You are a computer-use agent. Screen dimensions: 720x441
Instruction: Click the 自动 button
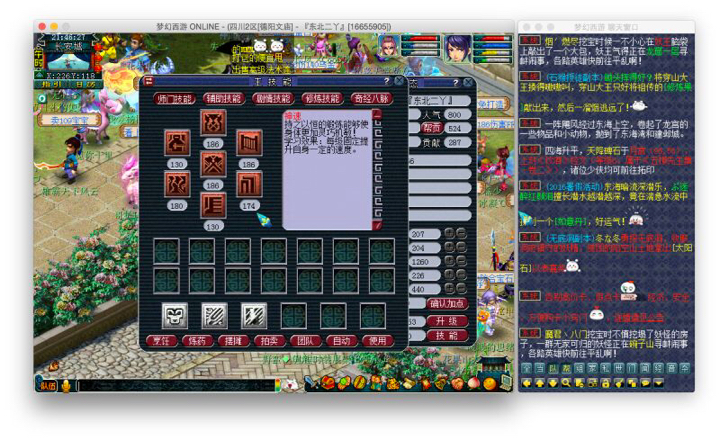(x=341, y=340)
